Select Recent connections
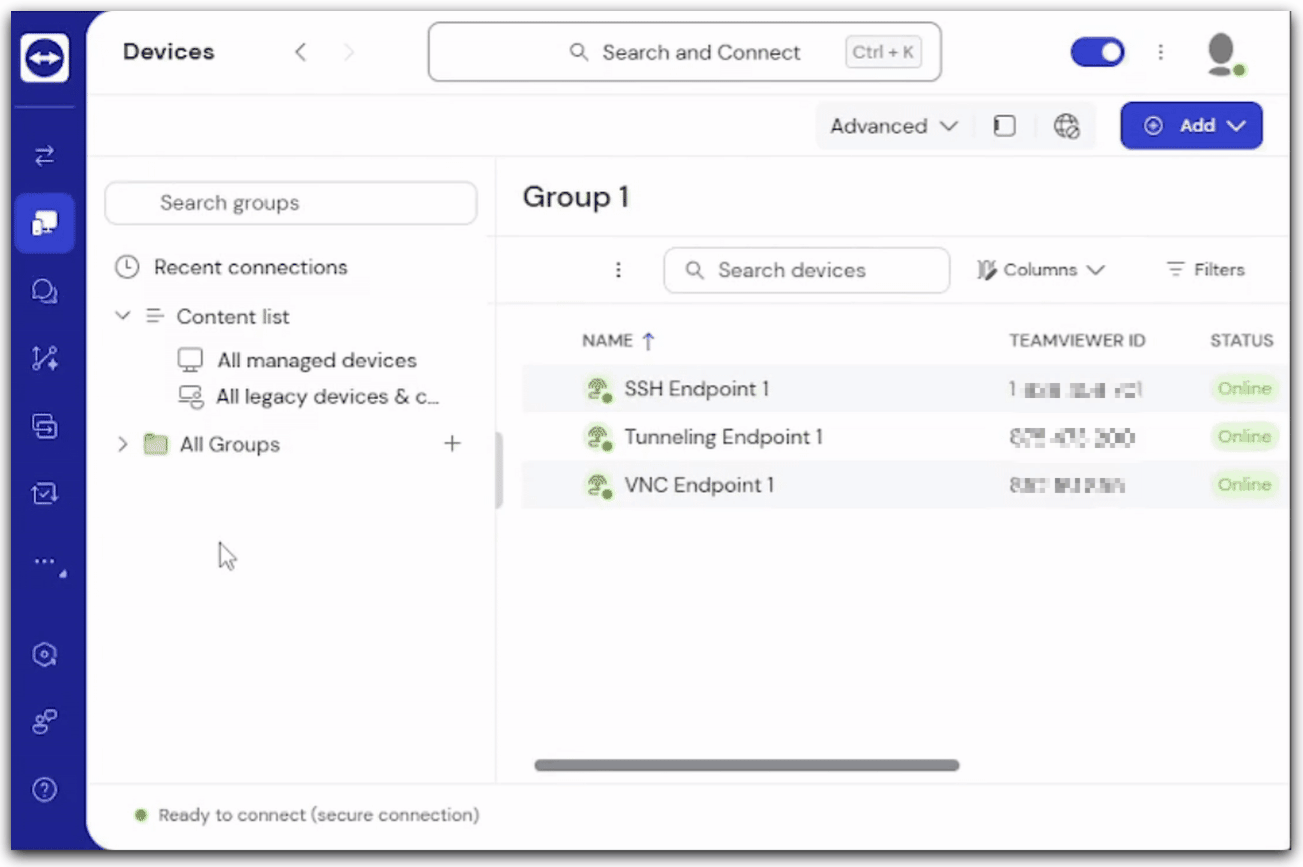This screenshot has height=867, width=1303. [x=250, y=267]
